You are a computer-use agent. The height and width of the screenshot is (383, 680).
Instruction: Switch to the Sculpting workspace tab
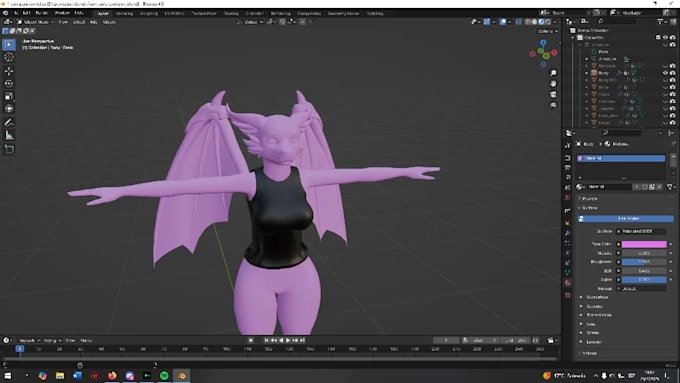point(149,13)
